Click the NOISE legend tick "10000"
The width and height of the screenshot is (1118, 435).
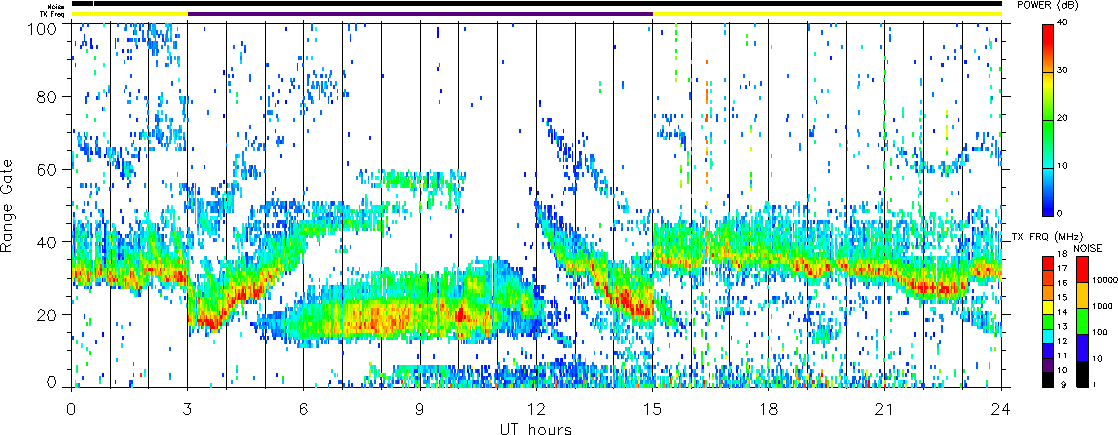[x=1106, y=282]
